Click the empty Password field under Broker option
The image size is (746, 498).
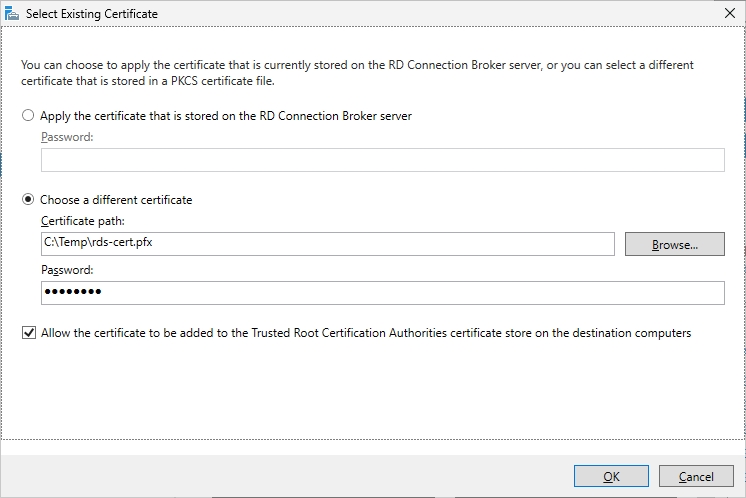point(382,160)
